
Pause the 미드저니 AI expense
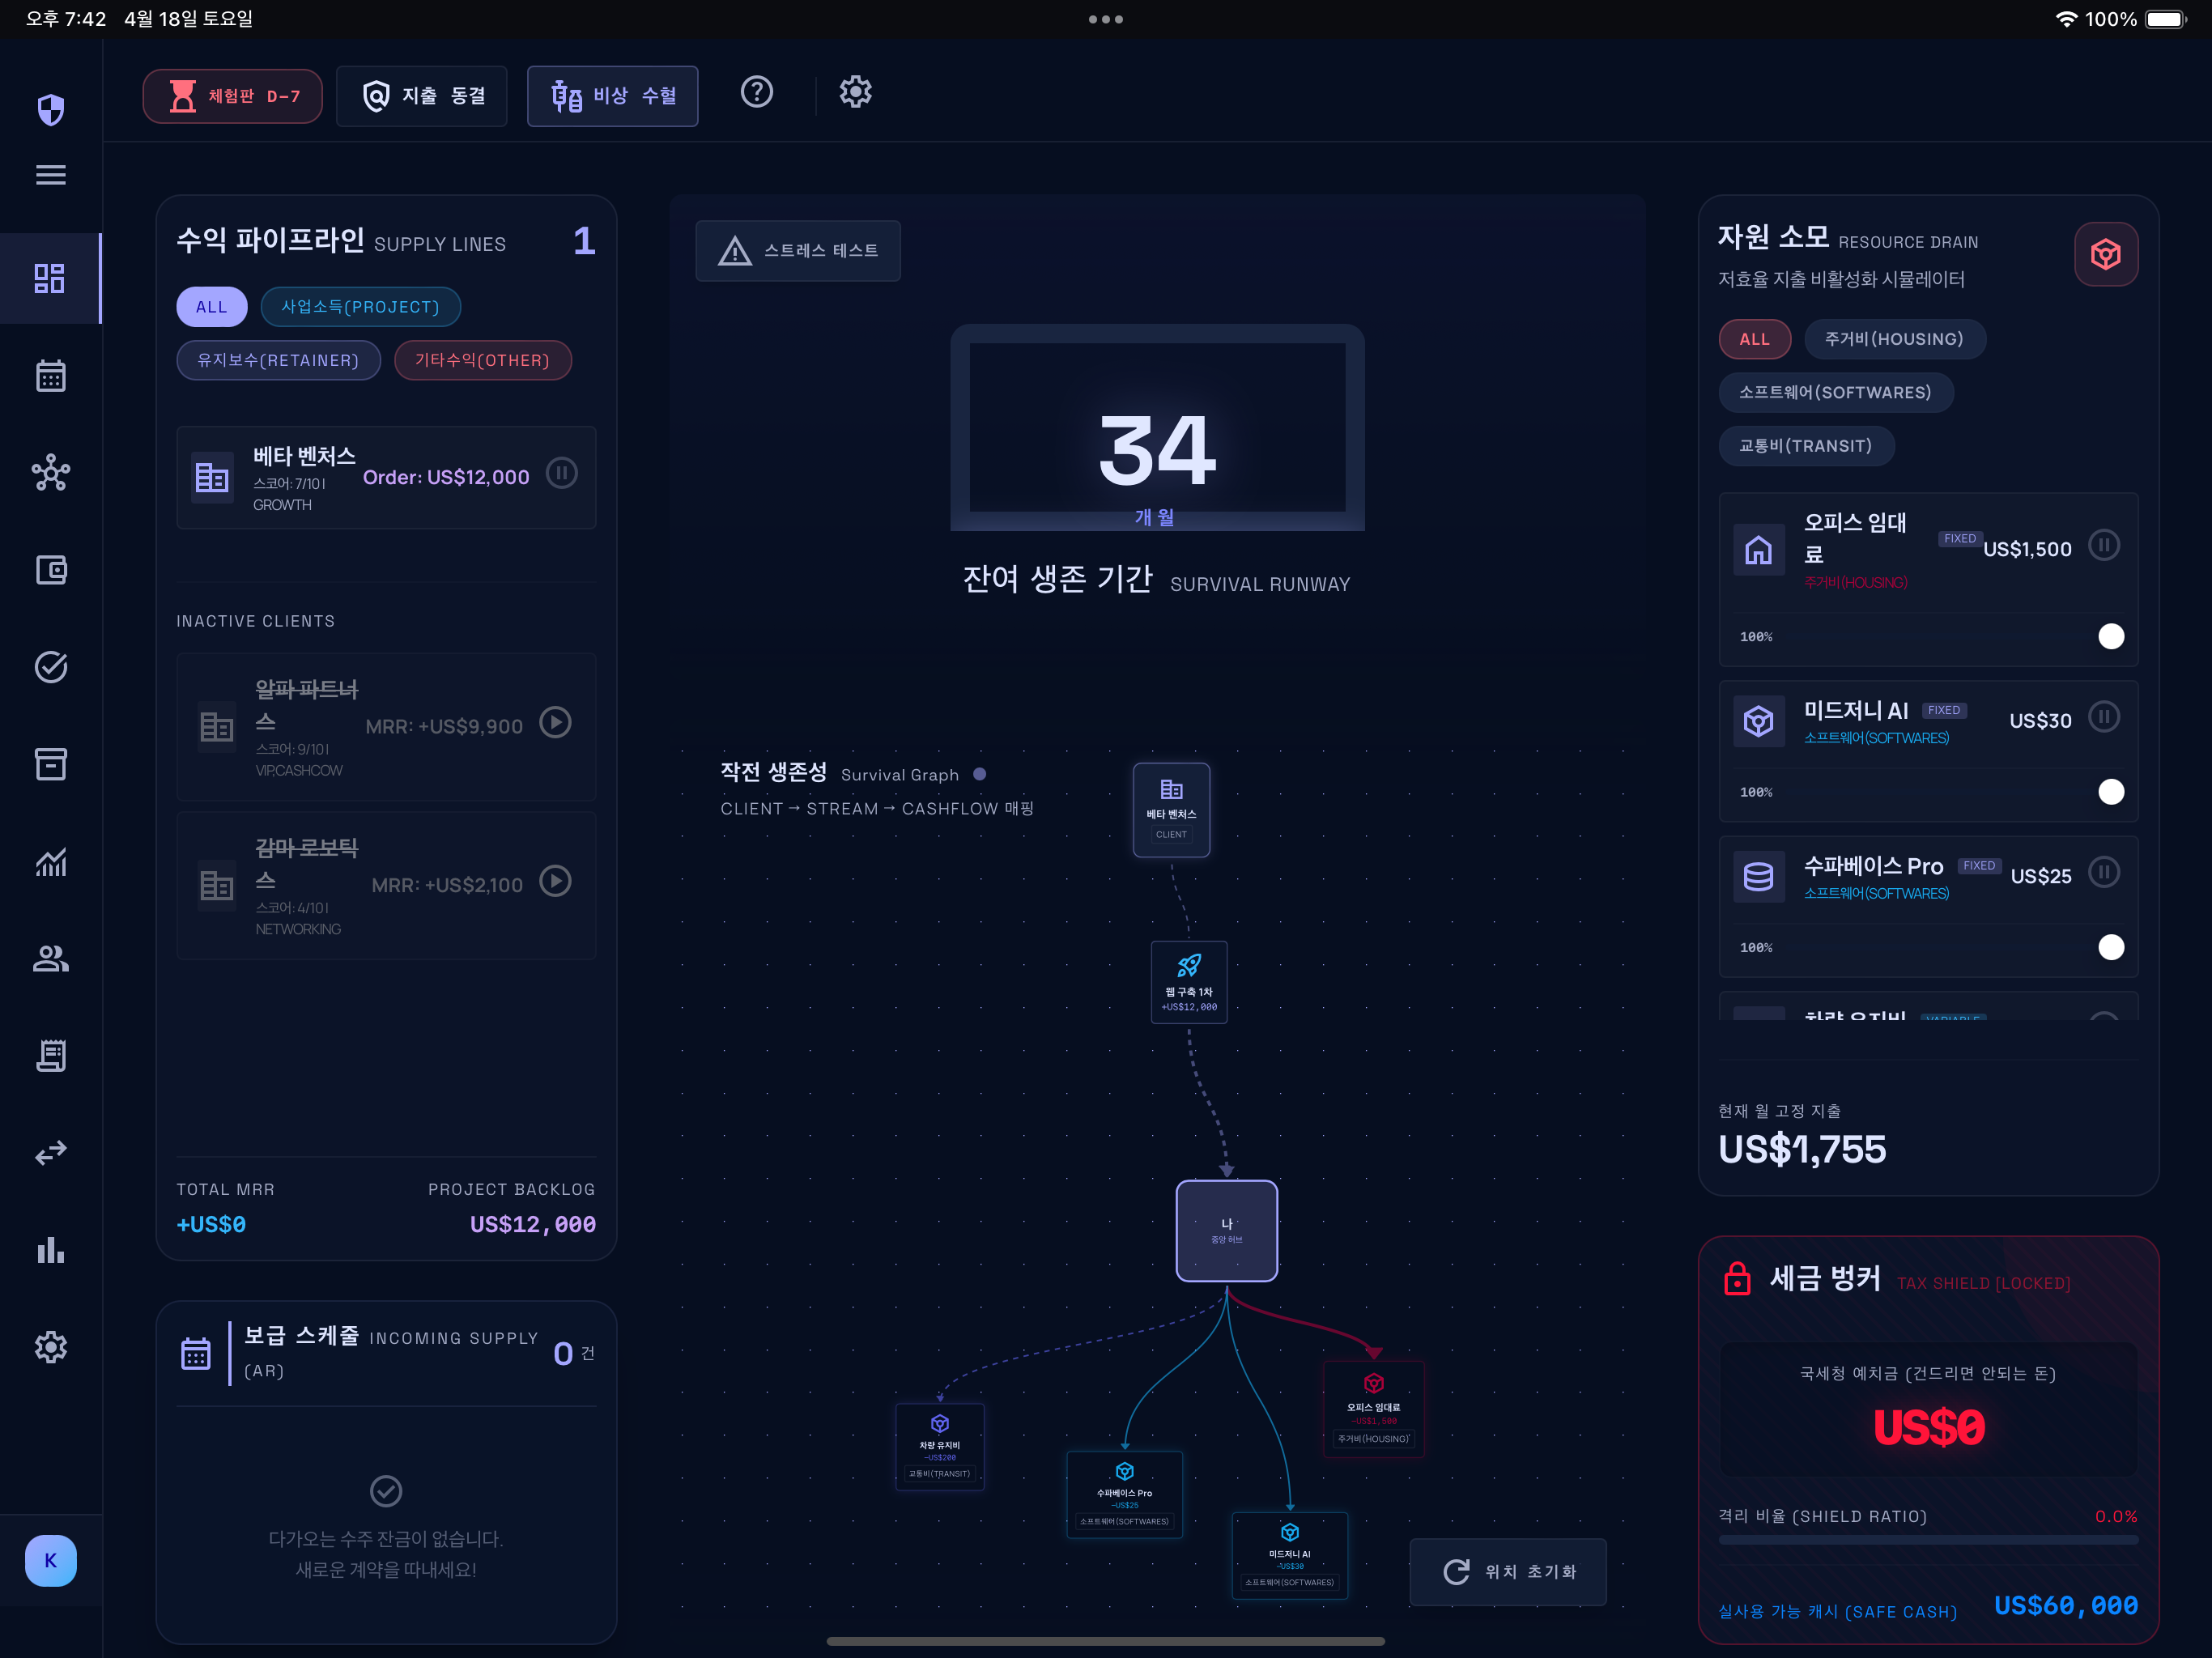[x=2105, y=717]
